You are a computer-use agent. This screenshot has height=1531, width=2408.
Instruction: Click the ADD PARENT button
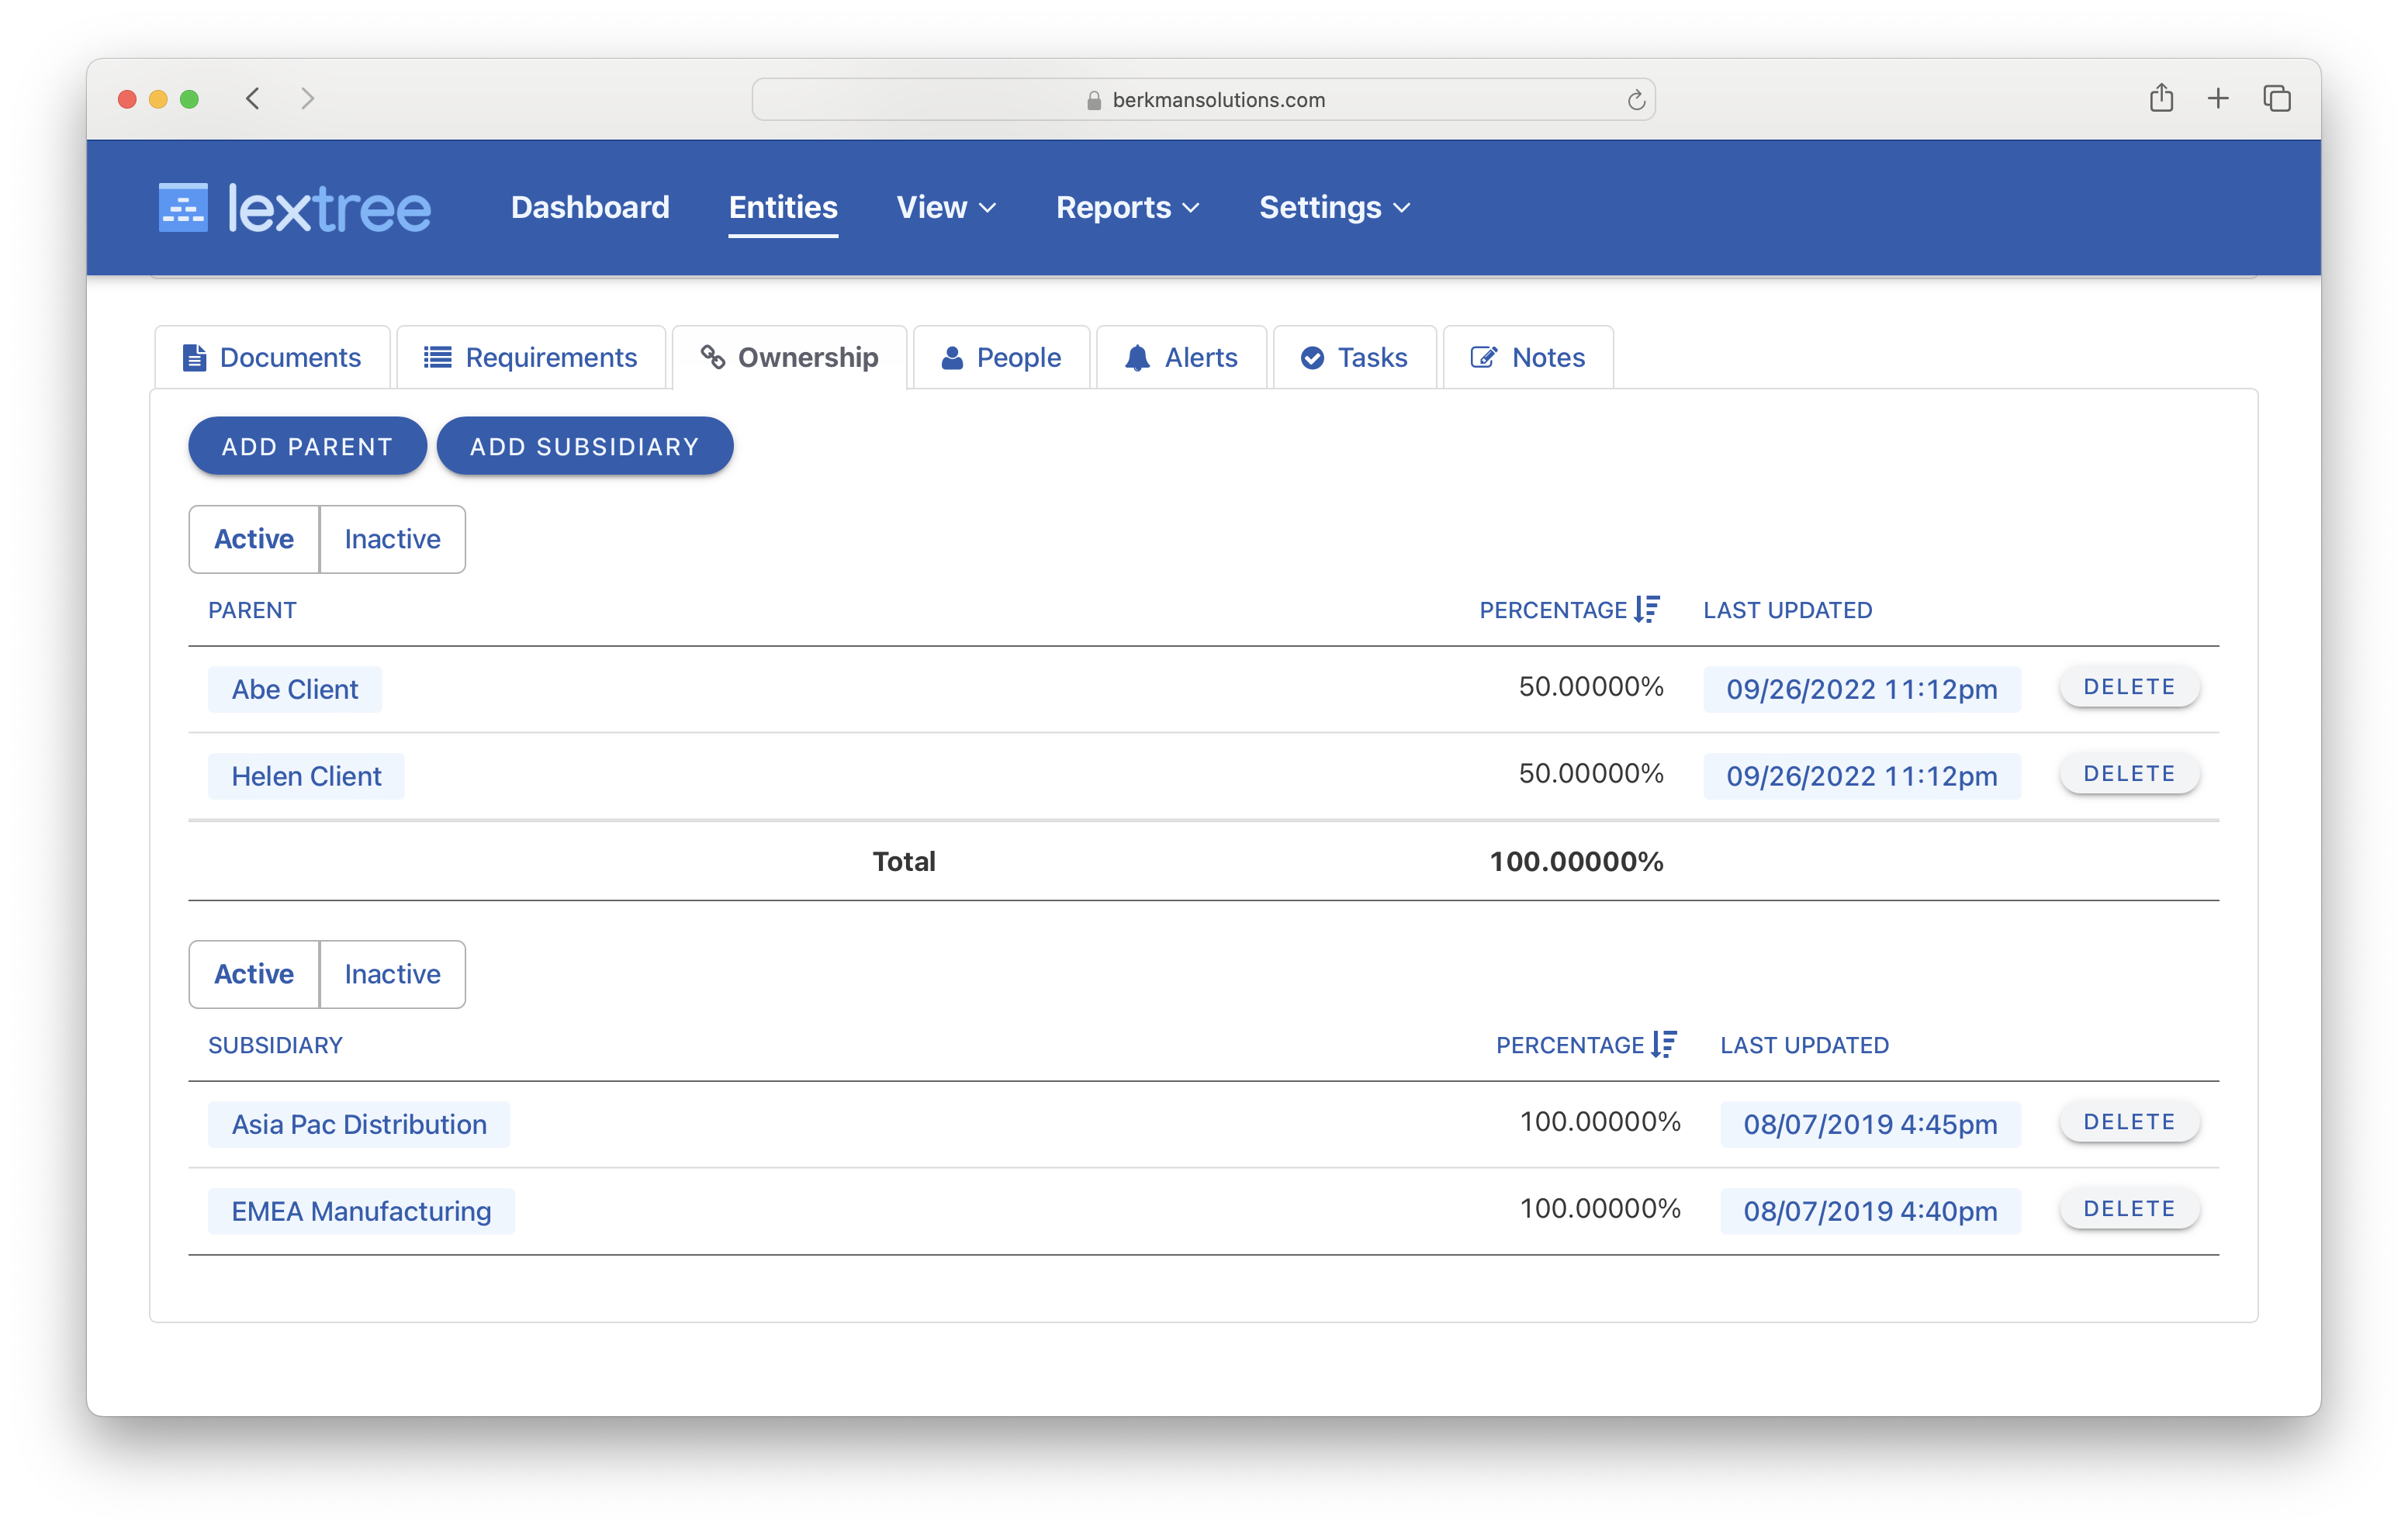pos(307,446)
